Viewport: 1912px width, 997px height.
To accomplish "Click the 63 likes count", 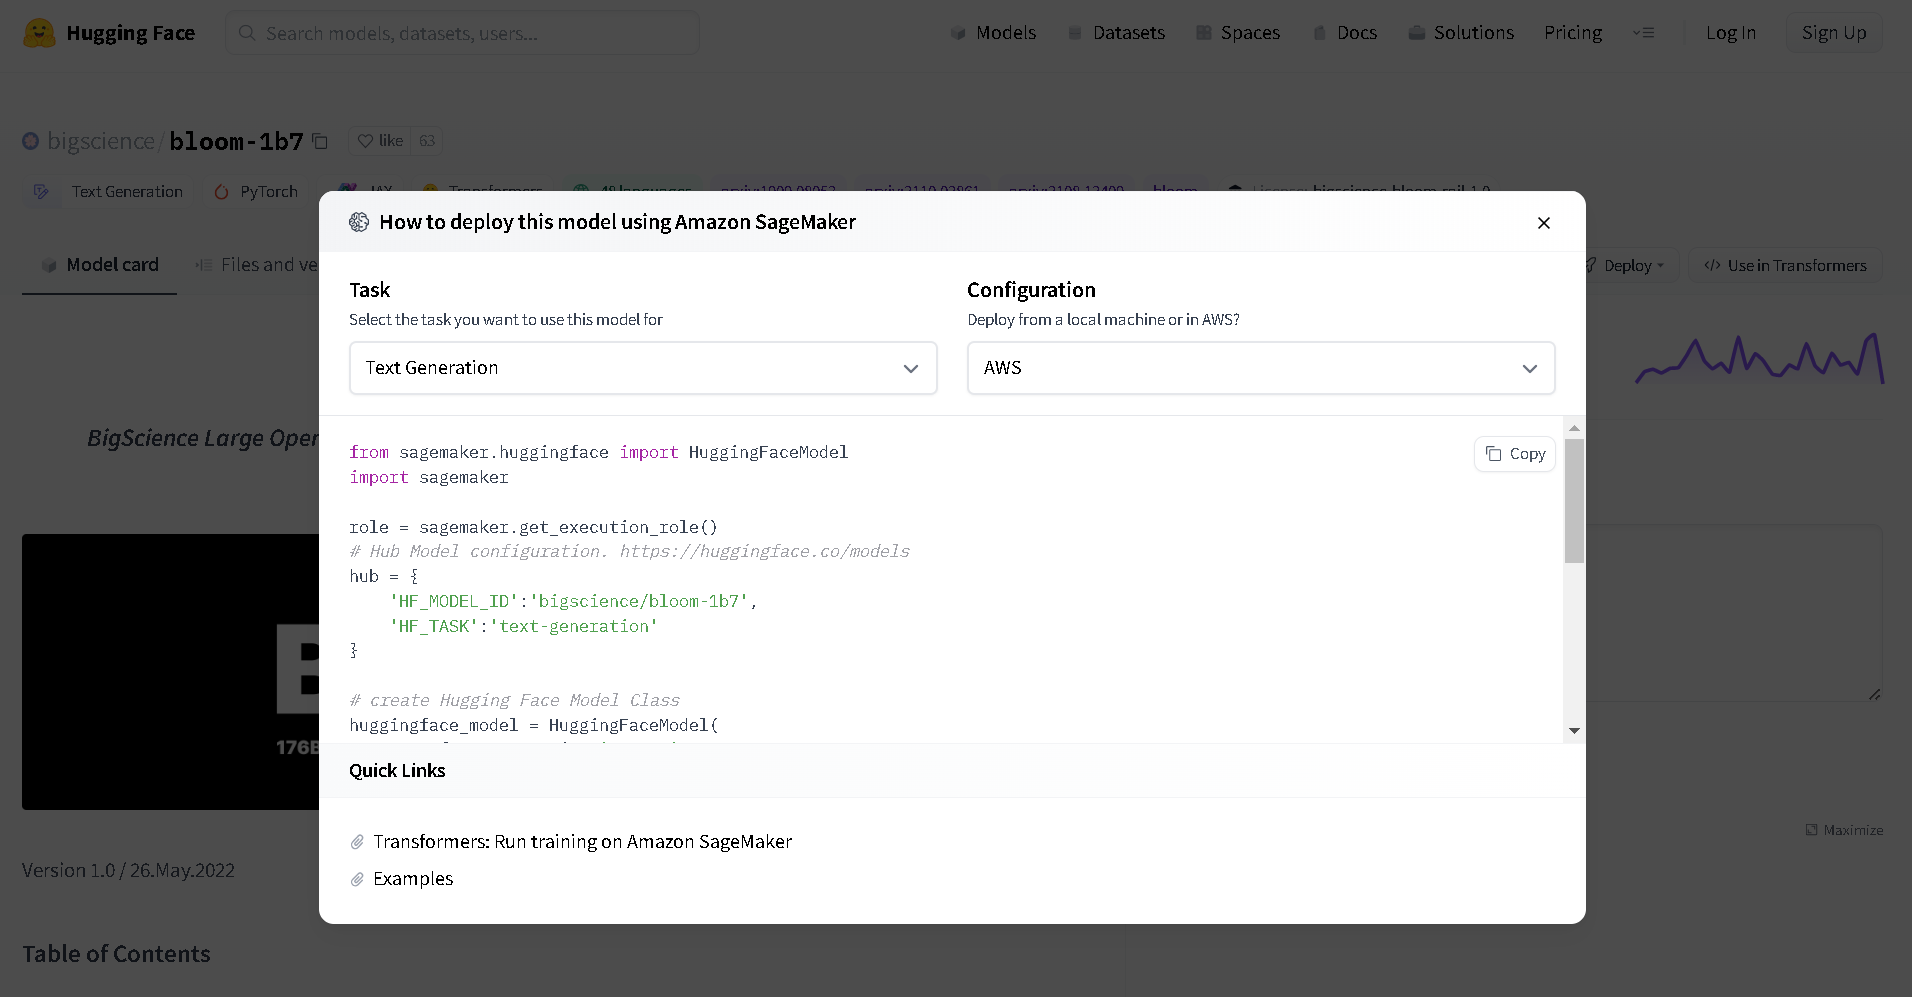I will click(x=427, y=141).
